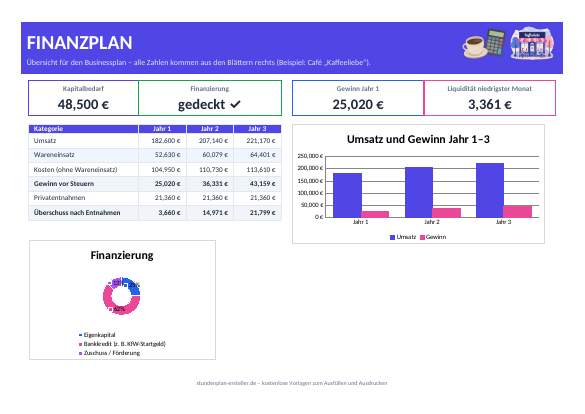585x414 pixels.
Task: Click the Jahr 3 Gewinn bar
Action: [517, 211]
